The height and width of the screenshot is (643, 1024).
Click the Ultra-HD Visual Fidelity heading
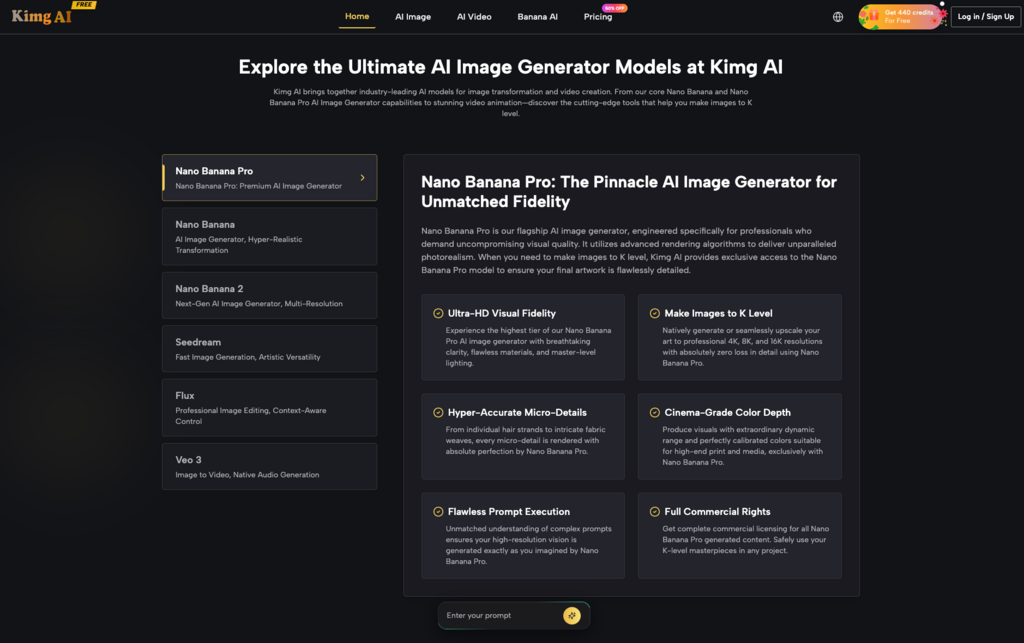(502, 313)
